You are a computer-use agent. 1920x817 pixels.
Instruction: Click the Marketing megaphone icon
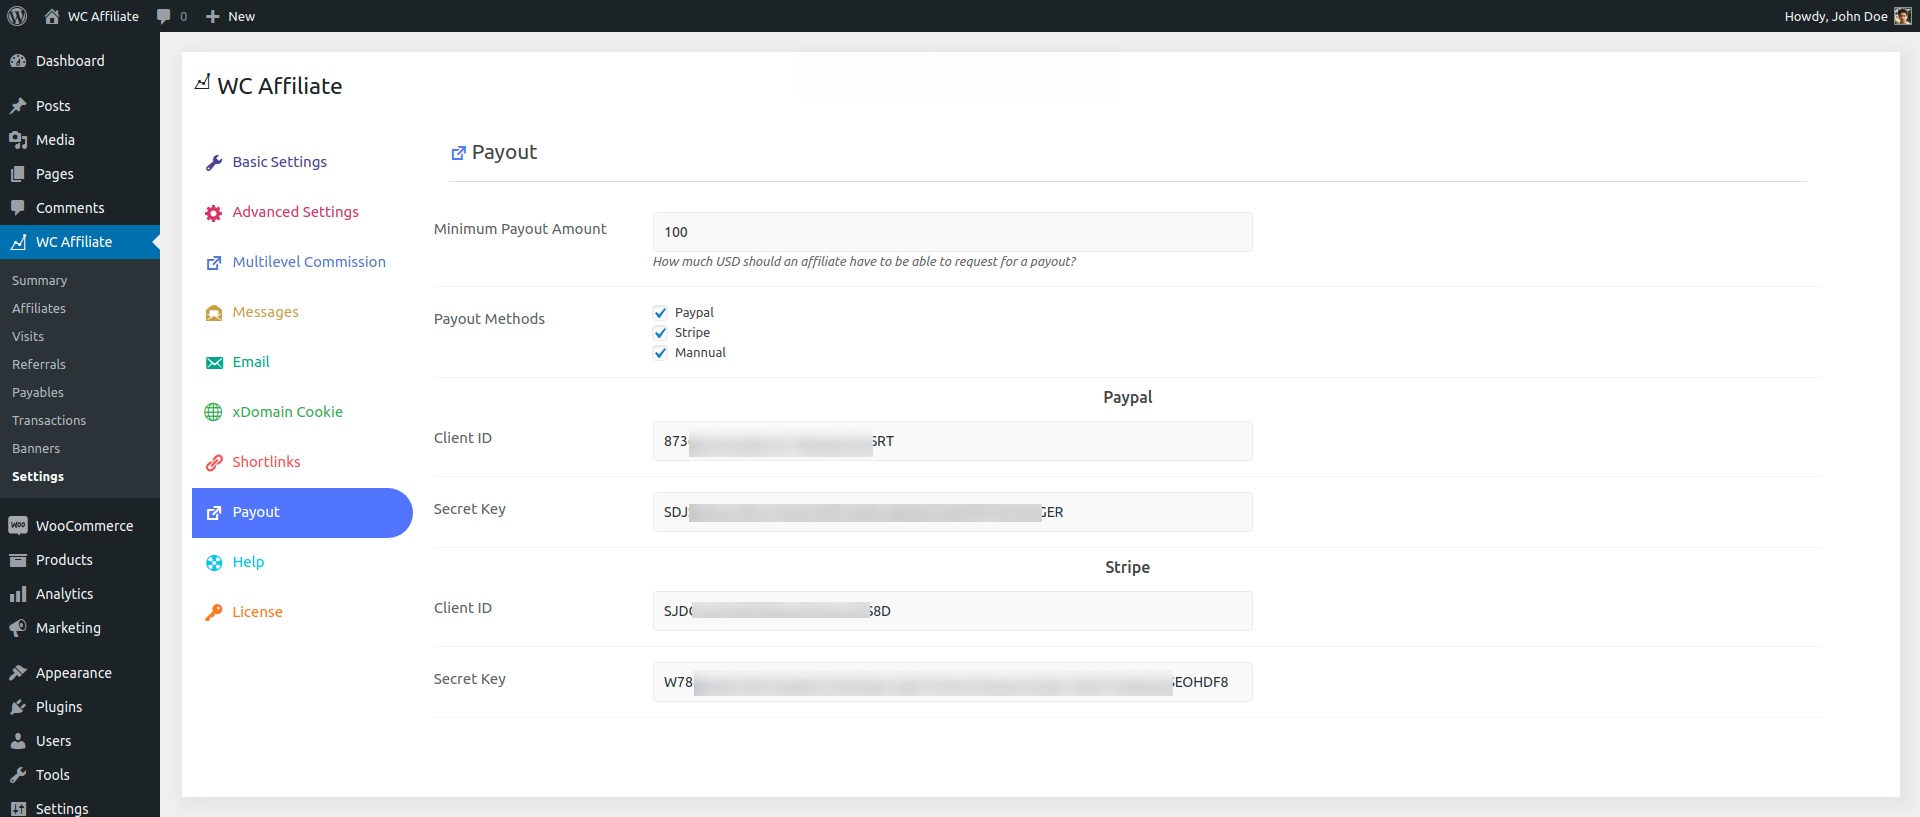[x=18, y=628]
